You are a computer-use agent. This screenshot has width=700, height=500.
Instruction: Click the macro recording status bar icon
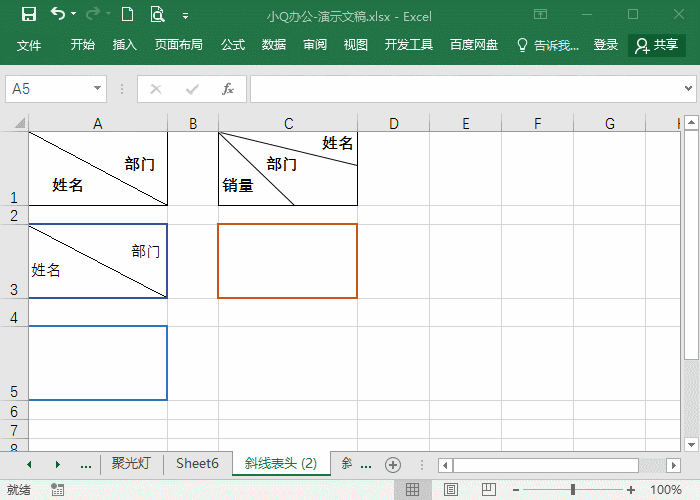[x=57, y=489]
